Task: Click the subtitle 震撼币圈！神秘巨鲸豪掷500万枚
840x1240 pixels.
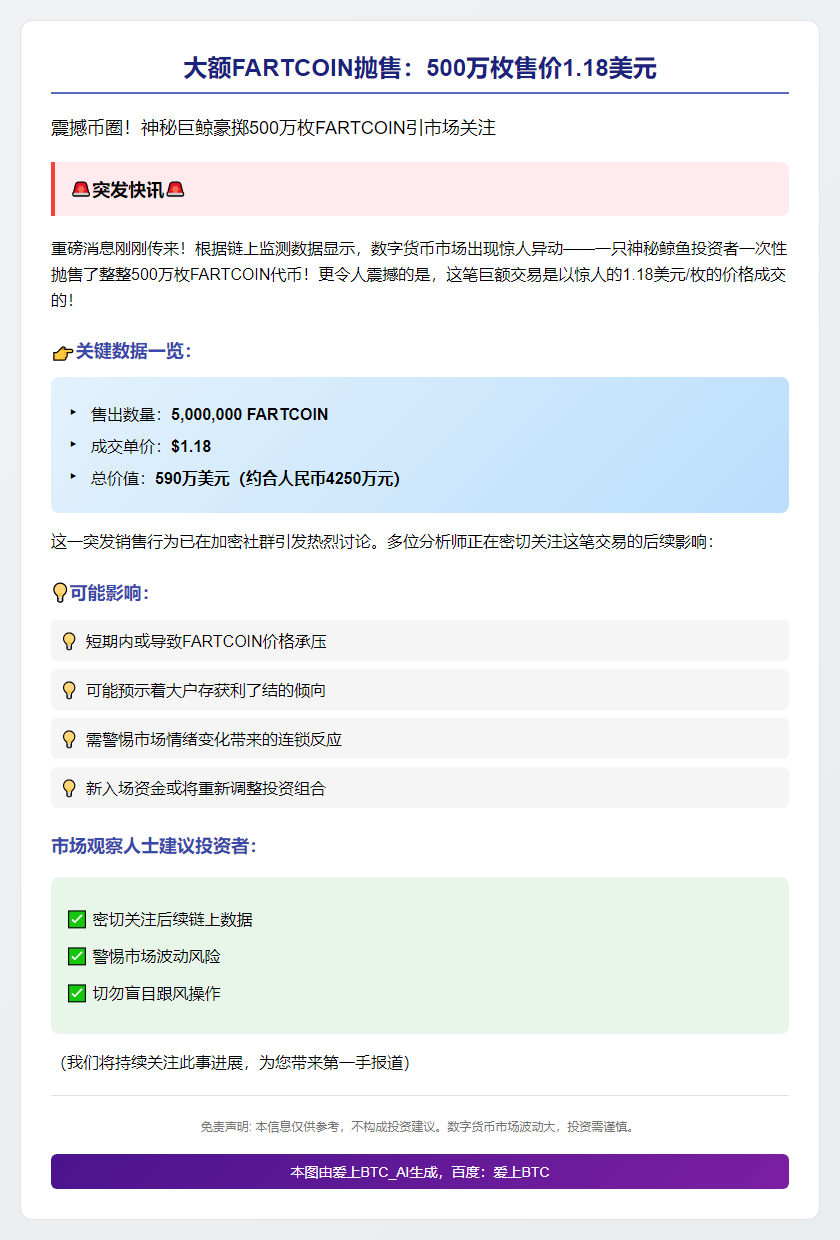Action: pos(273,128)
